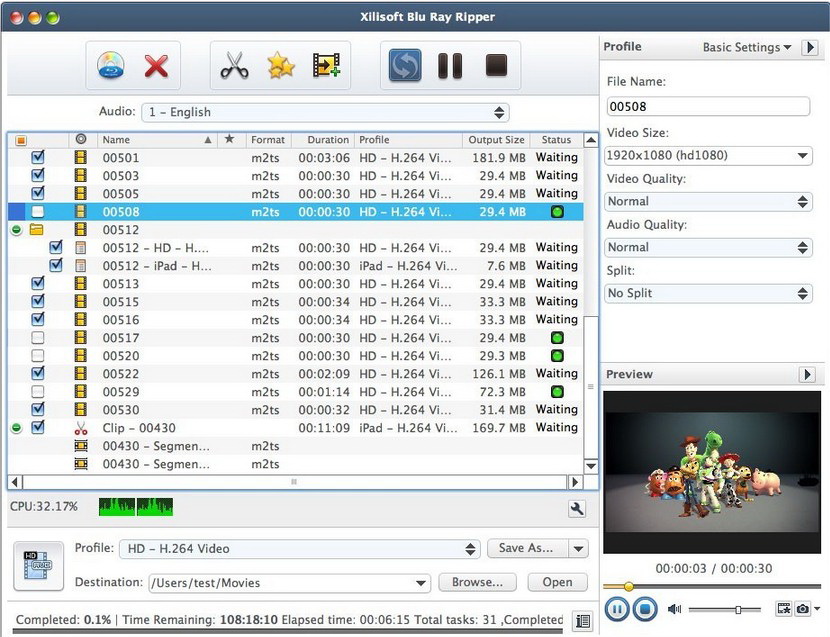Open preferences with the wrench icon

point(577,509)
